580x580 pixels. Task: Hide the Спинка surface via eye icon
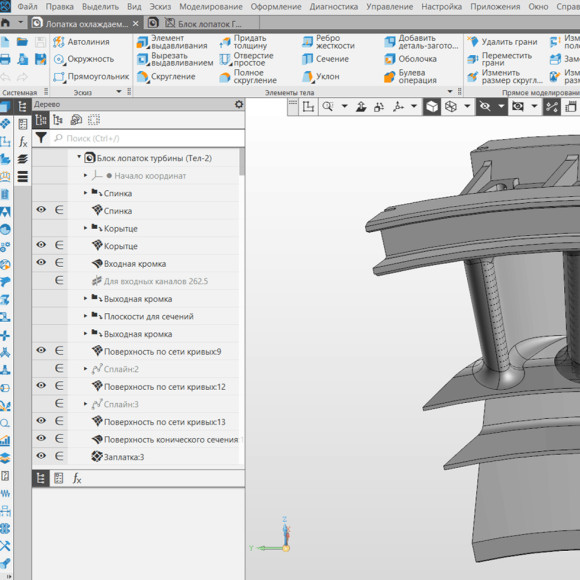[x=41, y=210]
